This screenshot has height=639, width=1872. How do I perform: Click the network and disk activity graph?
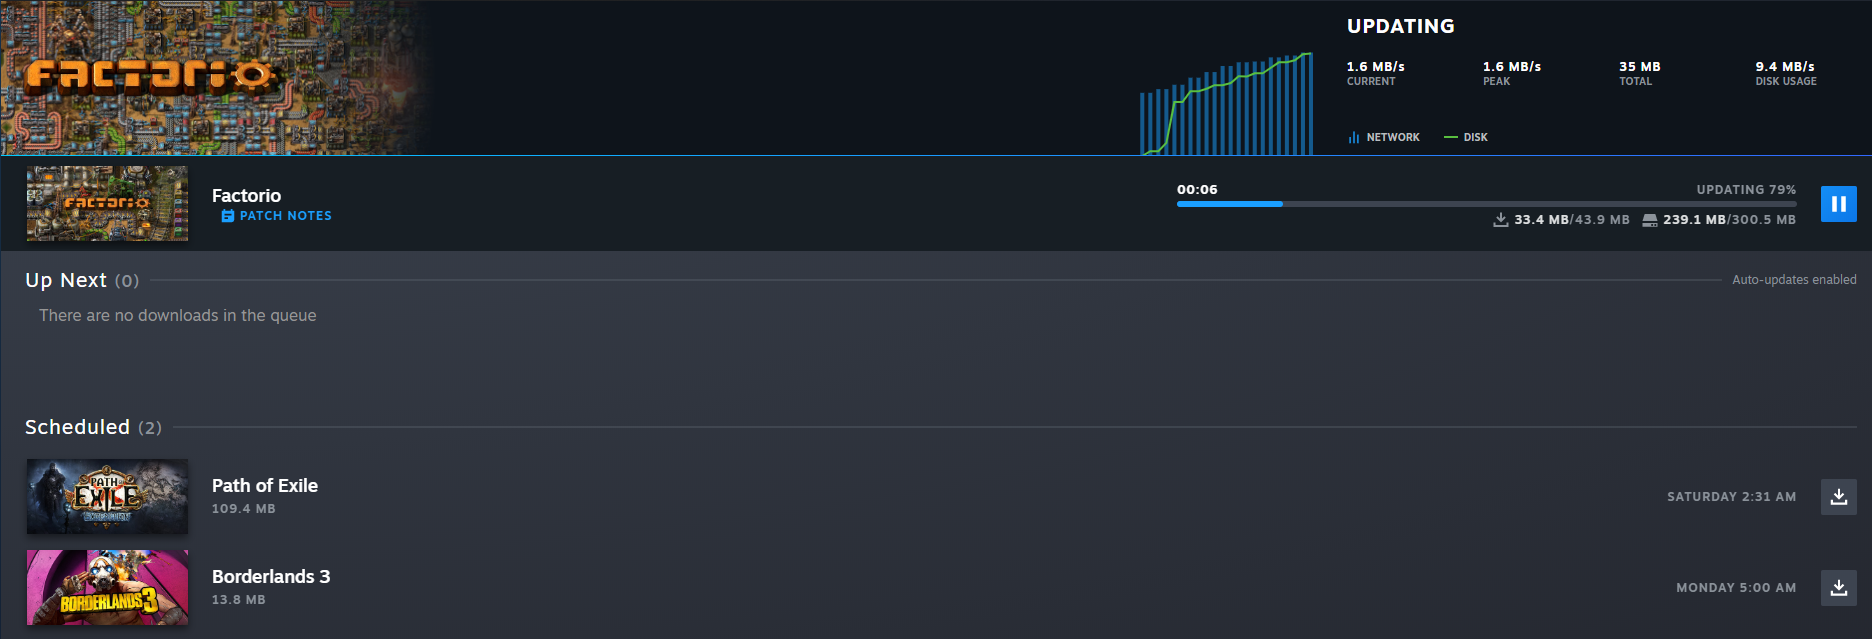(1226, 103)
